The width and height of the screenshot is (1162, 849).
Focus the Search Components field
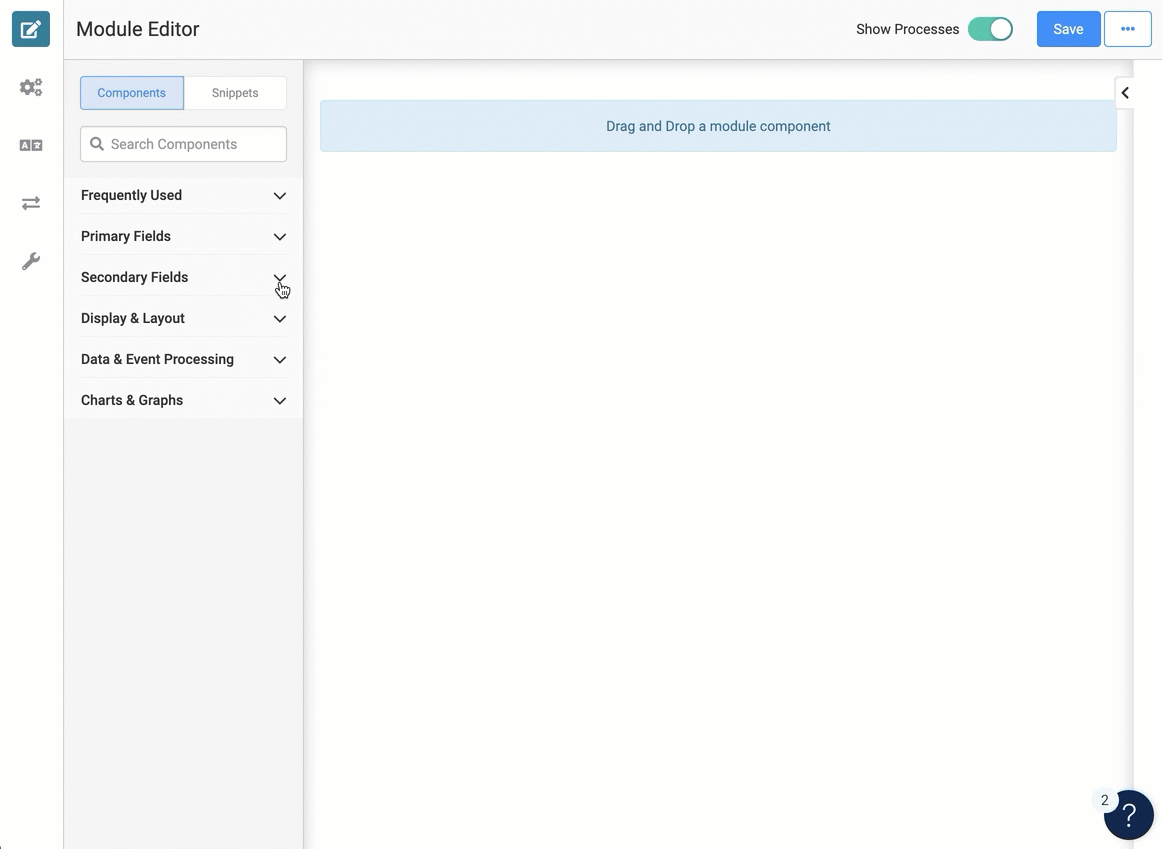click(183, 144)
